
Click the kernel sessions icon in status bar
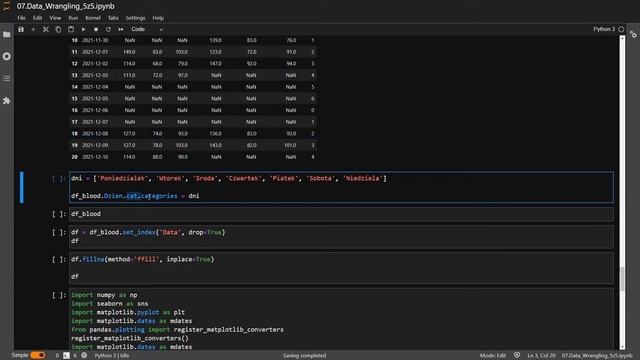tap(84, 356)
